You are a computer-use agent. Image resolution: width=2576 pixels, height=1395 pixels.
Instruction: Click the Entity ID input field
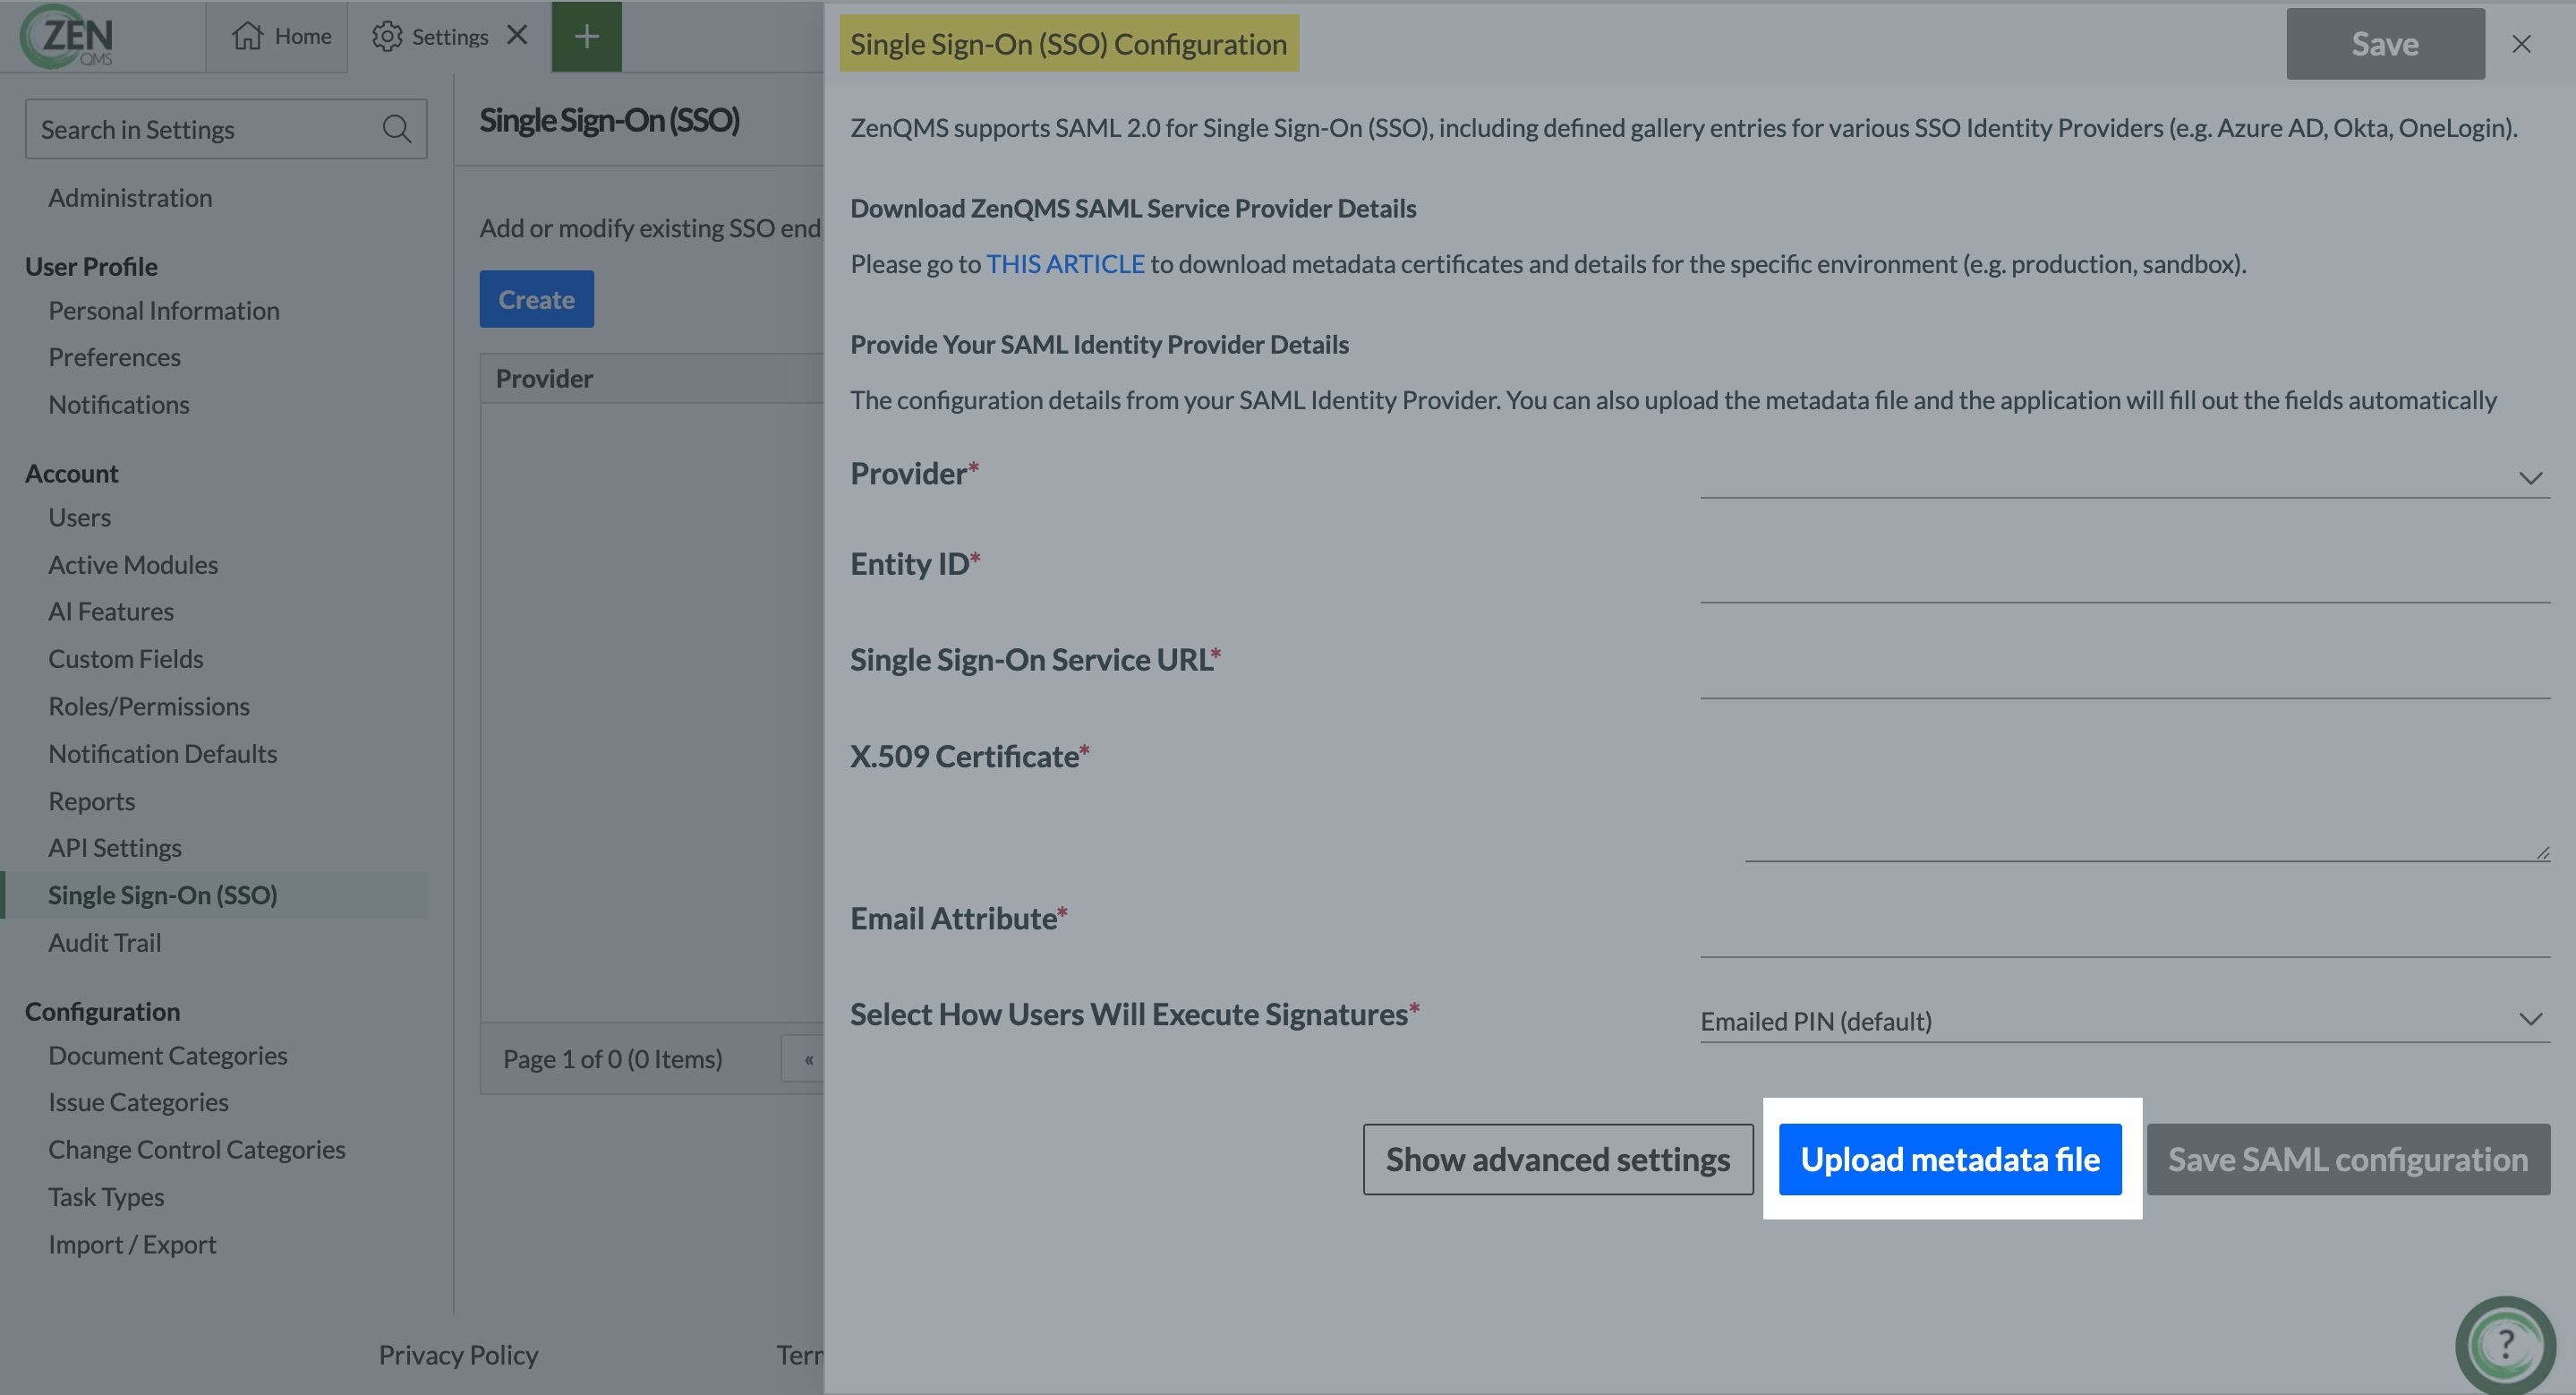(x=2125, y=577)
